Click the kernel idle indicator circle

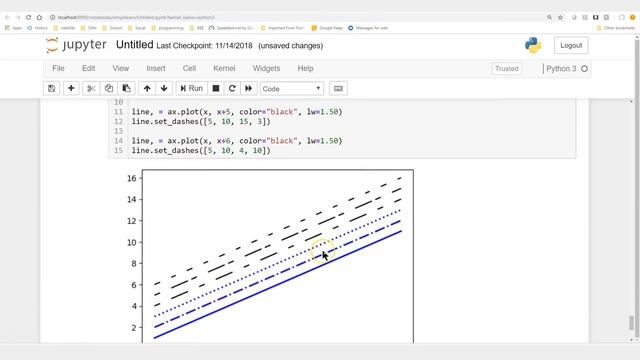pyautogui.click(x=584, y=69)
